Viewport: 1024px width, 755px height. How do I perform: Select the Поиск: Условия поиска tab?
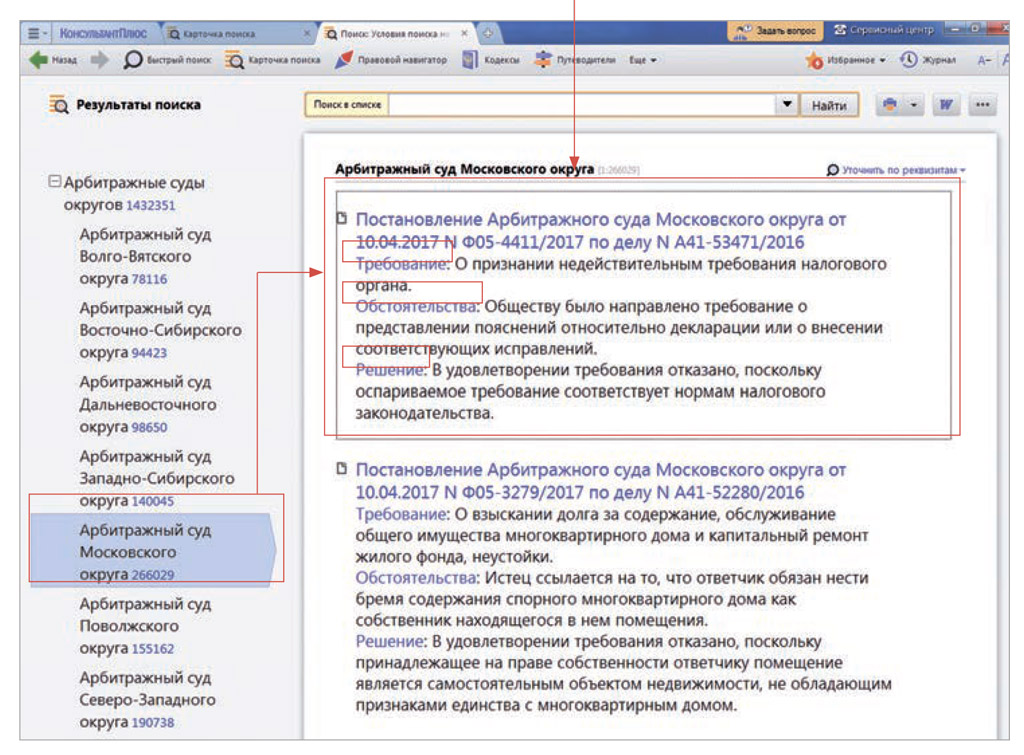[396, 33]
